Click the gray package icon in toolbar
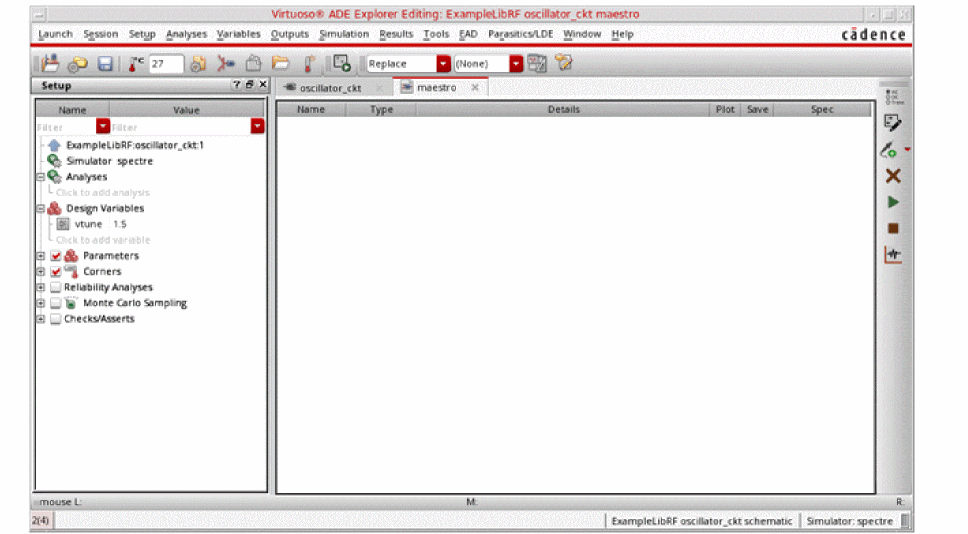Screen dimensions: 968x534 (x=253, y=63)
